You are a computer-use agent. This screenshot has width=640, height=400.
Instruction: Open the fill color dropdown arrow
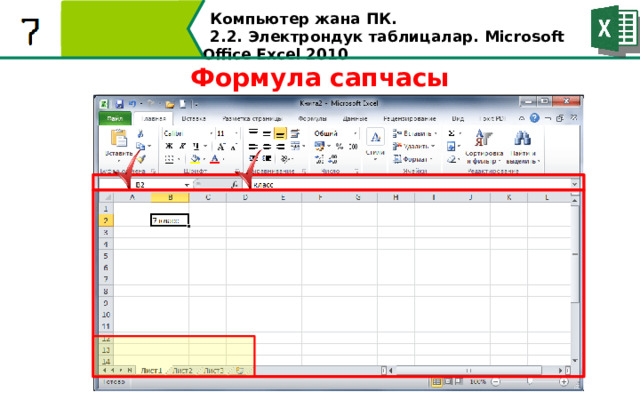(204, 159)
